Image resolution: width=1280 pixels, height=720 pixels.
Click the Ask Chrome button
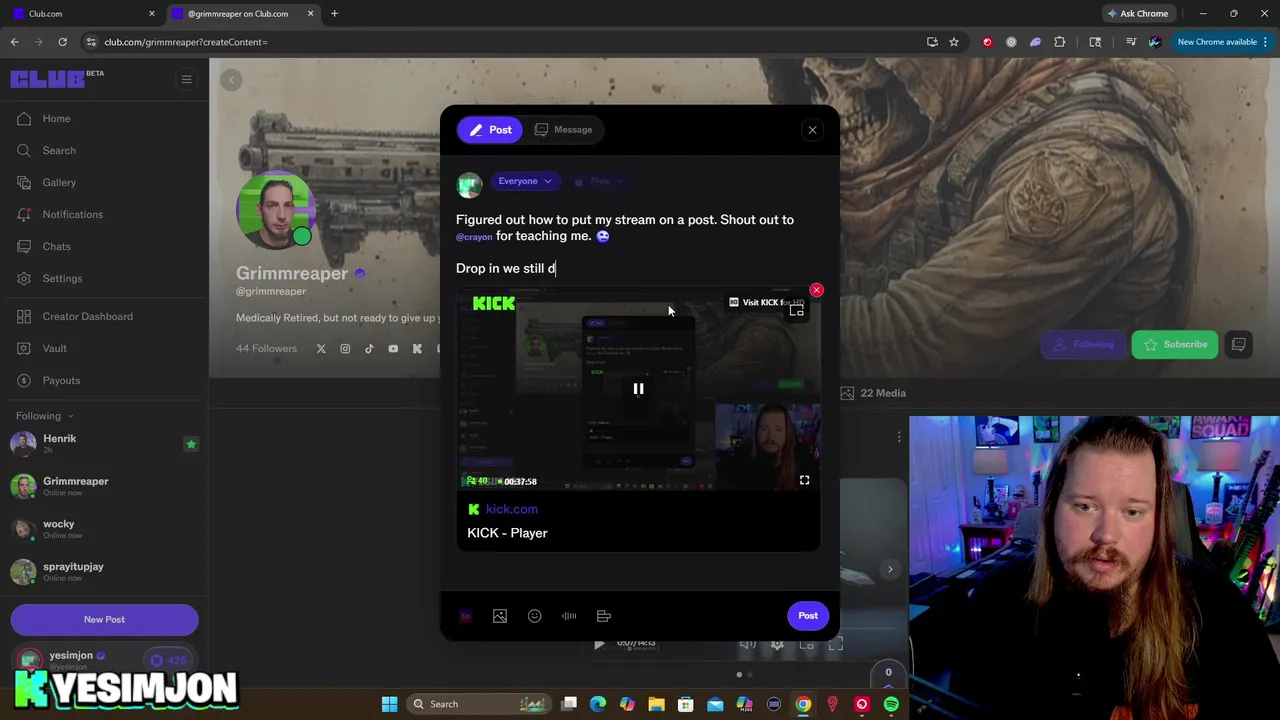[x=1137, y=14]
